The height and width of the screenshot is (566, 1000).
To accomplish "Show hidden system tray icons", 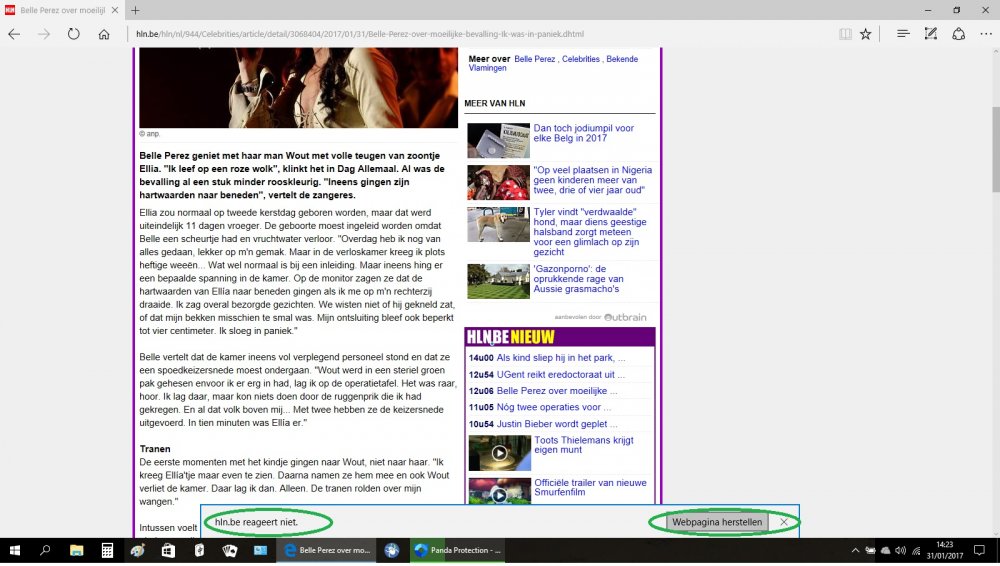I will click(x=855, y=550).
